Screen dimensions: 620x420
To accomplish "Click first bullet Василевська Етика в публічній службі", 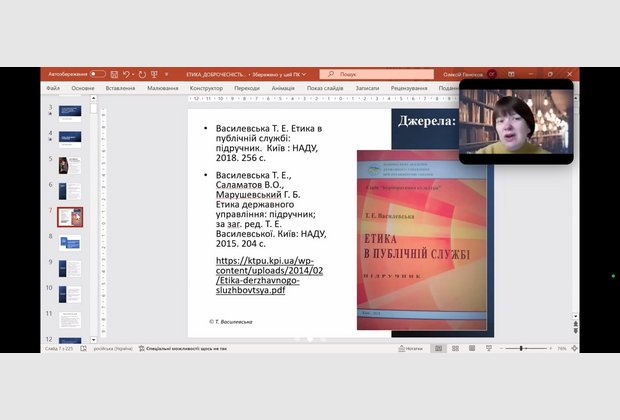I will (x=268, y=143).
